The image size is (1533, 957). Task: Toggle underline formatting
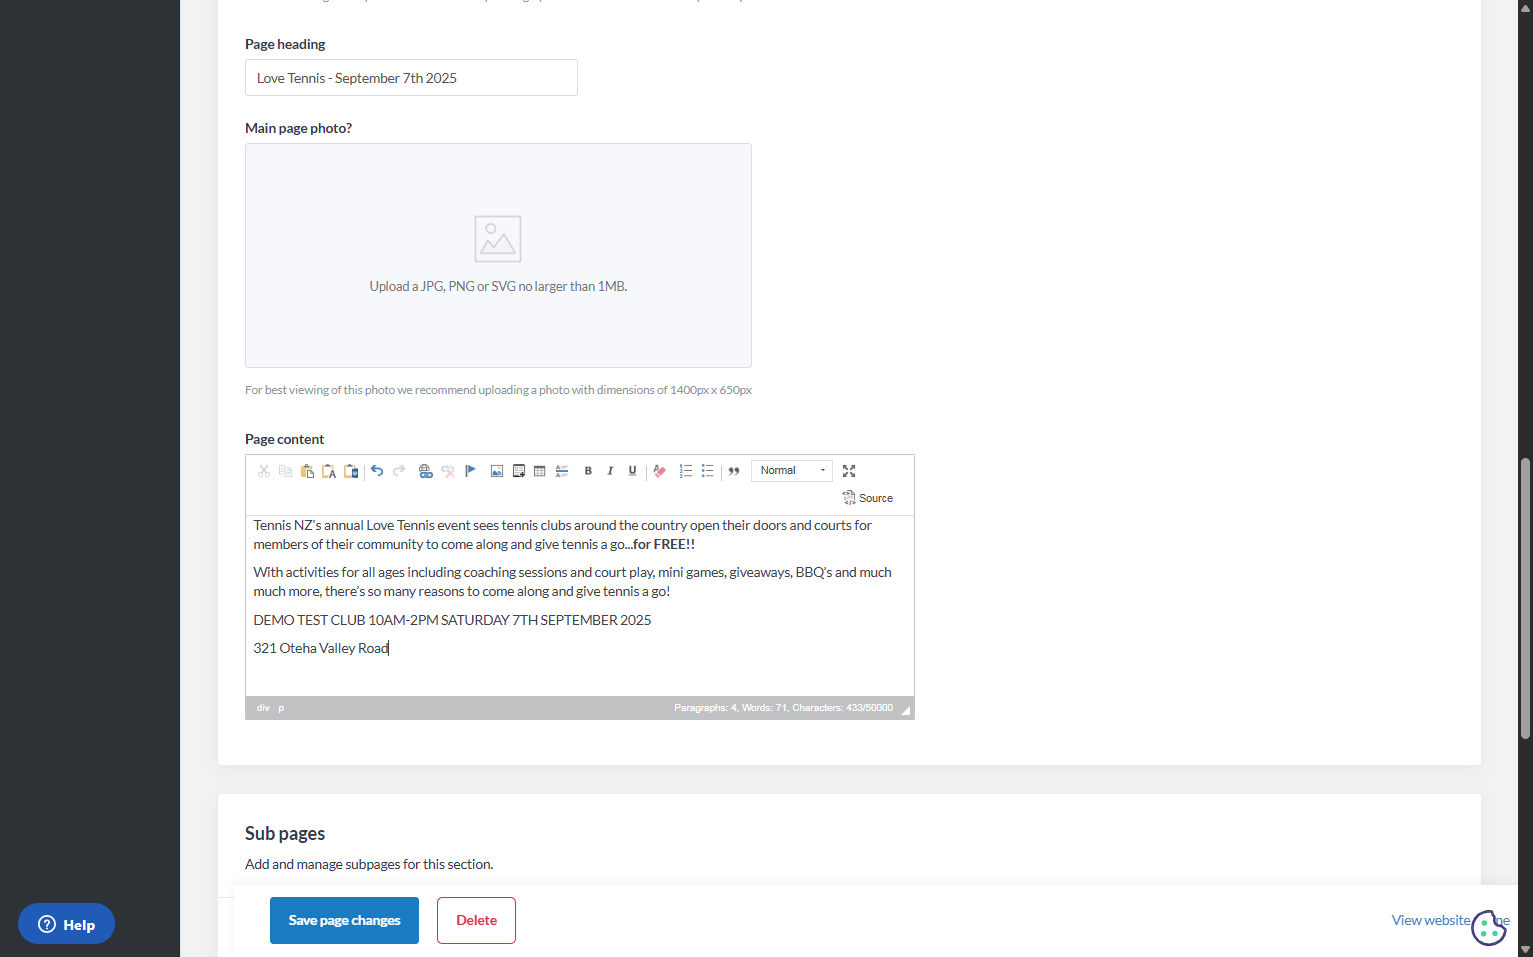632,471
